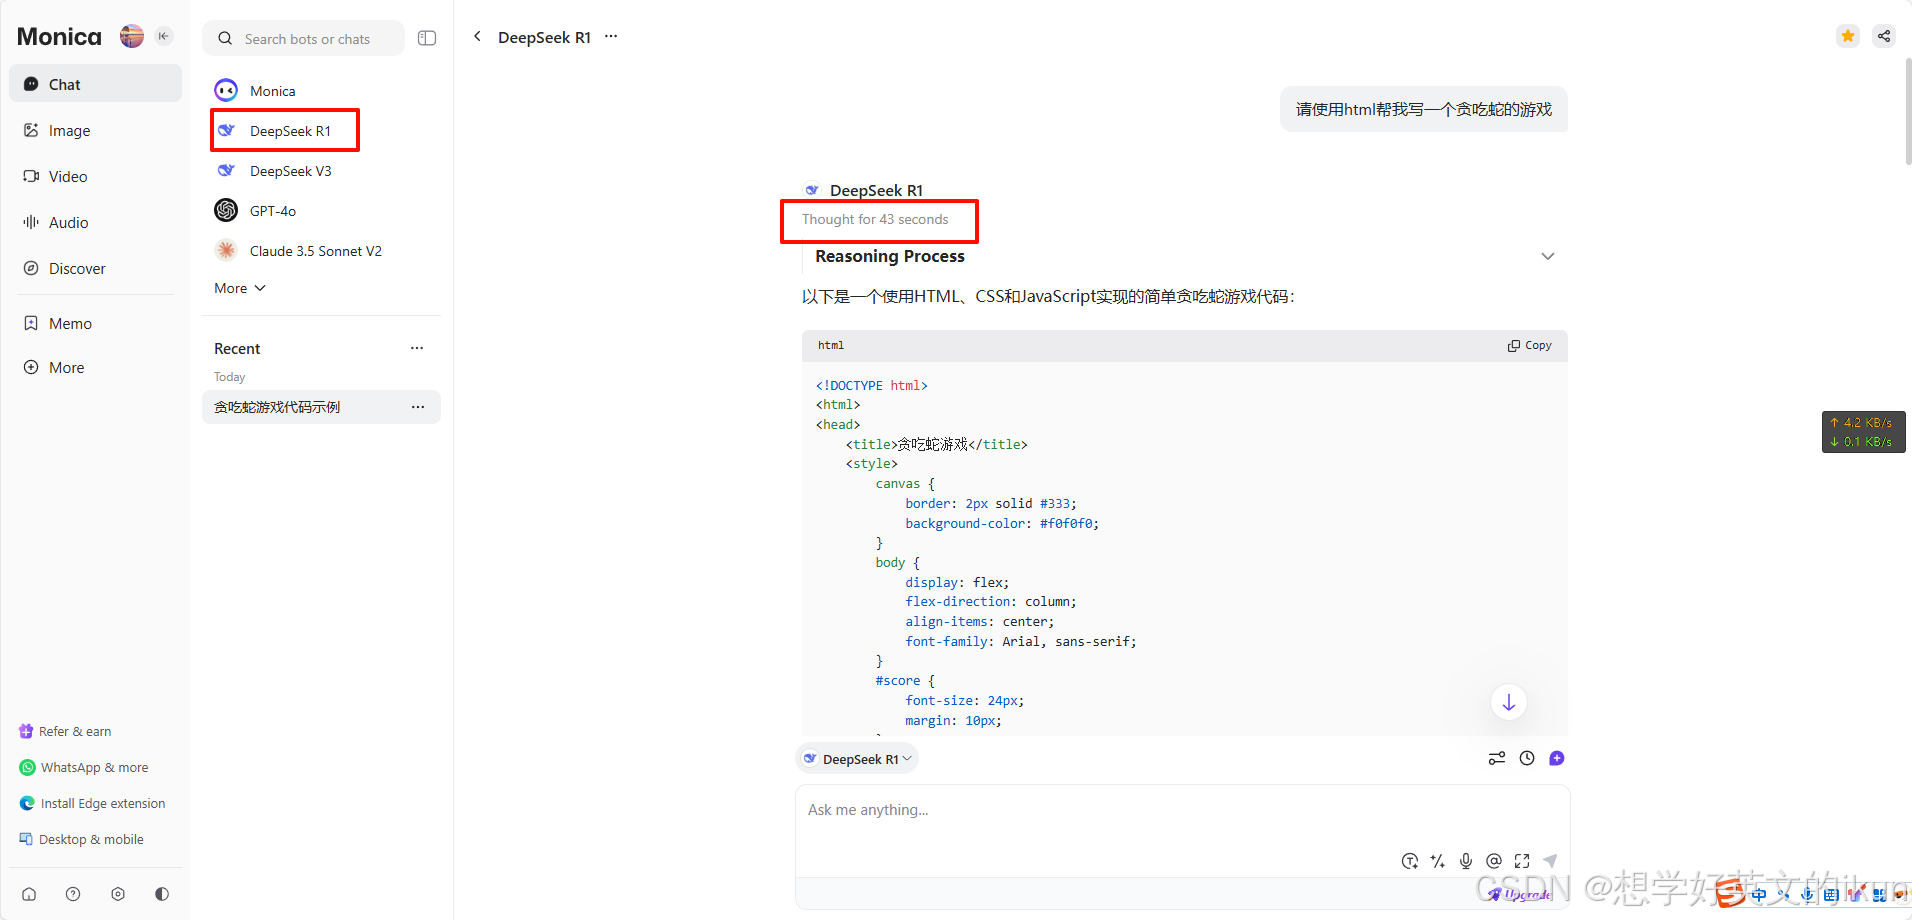Viewport: 1912px width, 920px height.
Task: Focus the Ask me anything input field
Action: (x=1182, y=810)
